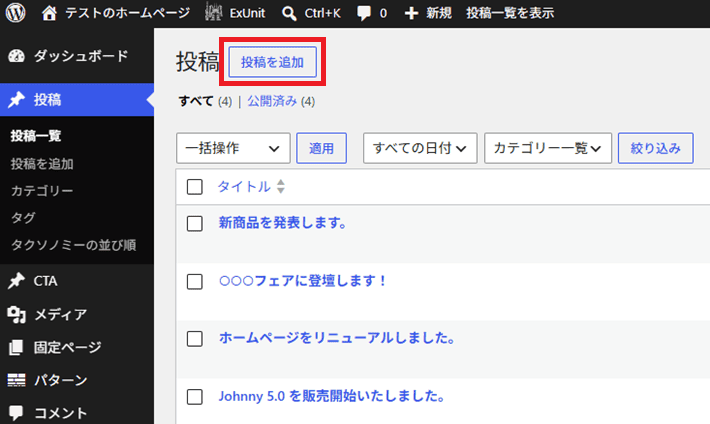Click the すべて (4) filter link

(x=205, y=101)
